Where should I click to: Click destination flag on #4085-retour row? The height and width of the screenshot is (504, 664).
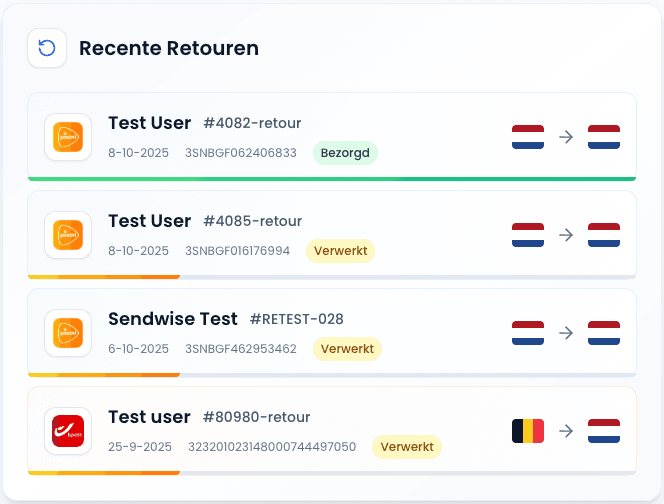click(604, 235)
